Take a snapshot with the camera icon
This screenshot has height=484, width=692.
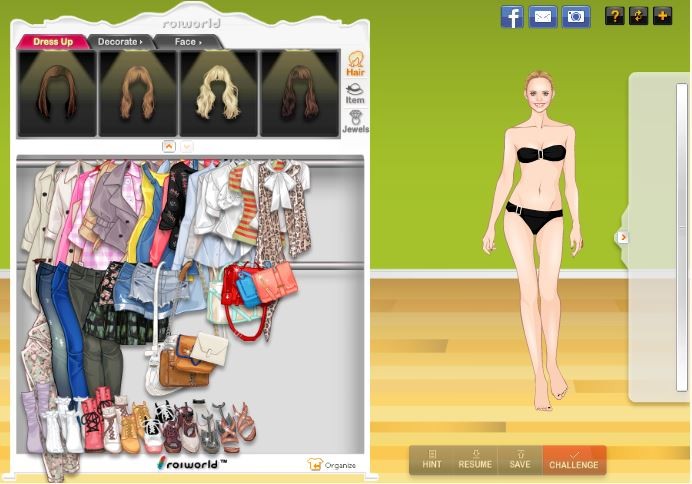[575, 16]
